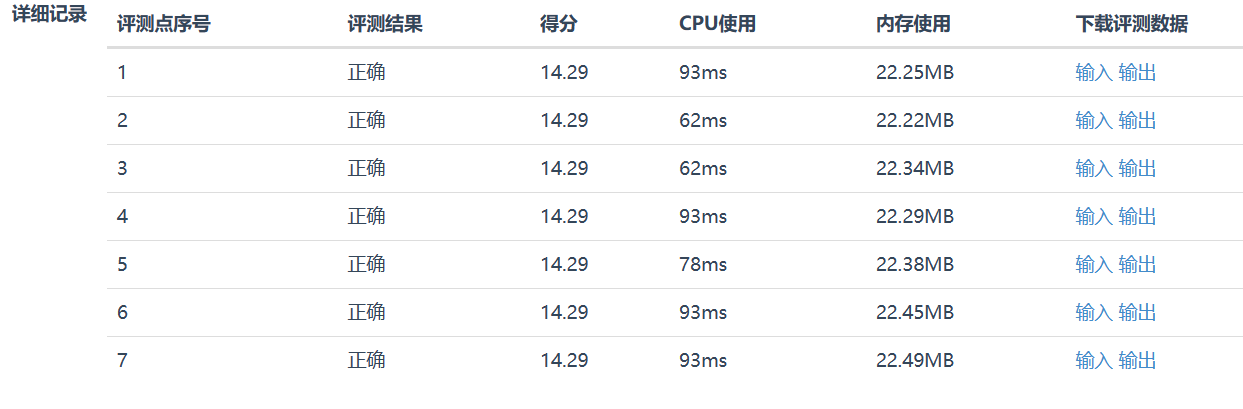The image size is (1243, 409).
Task: Click 输入 link in row 3
Action: click(1093, 168)
